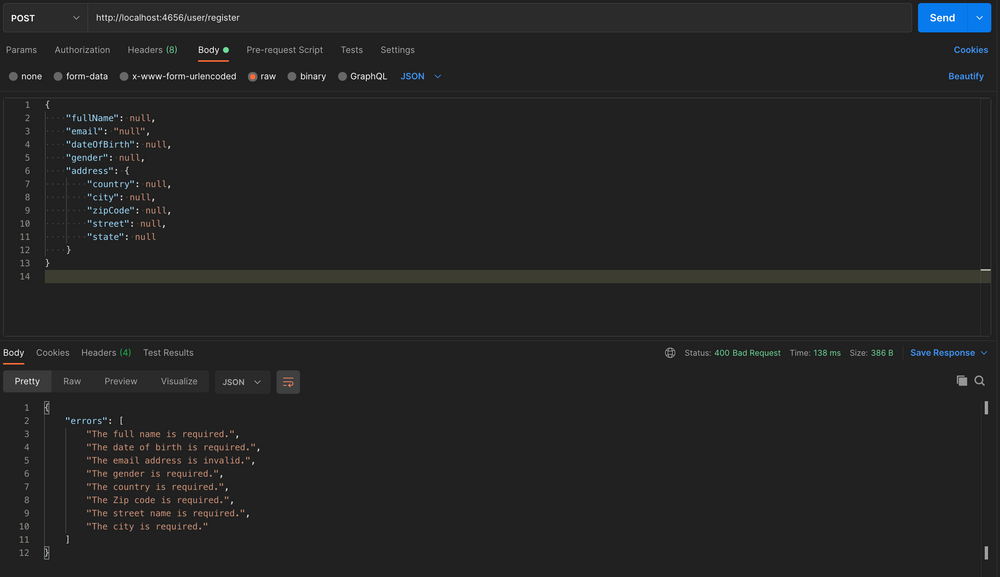Screen dimensions: 1000x577
Task: Open the response JSON format dropdown
Action: (242, 382)
